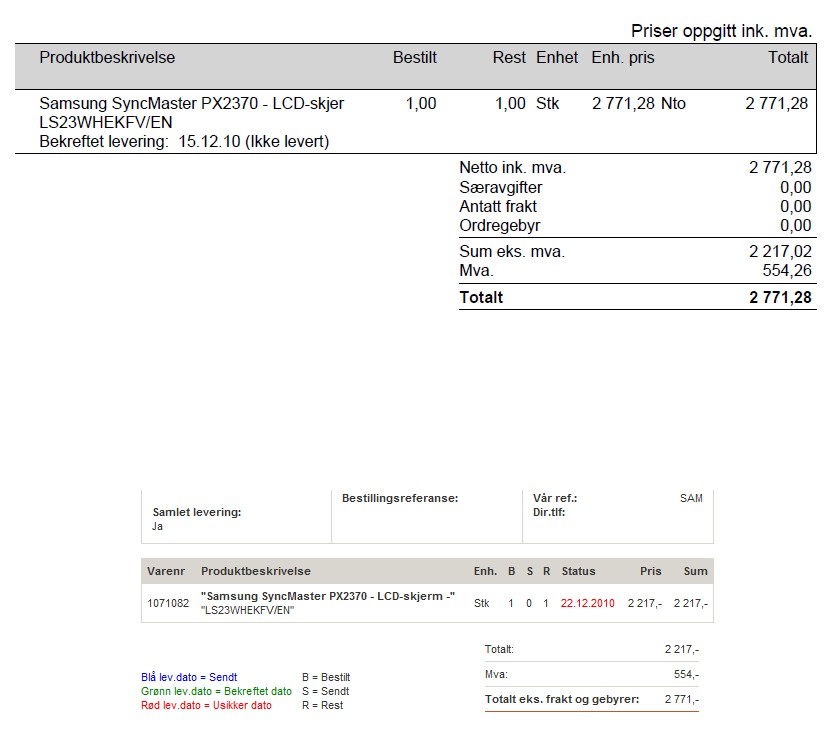This screenshot has height=737, width=836.
Task: Click the 'Stk' unit in top table
Action: (x=548, y=103)
